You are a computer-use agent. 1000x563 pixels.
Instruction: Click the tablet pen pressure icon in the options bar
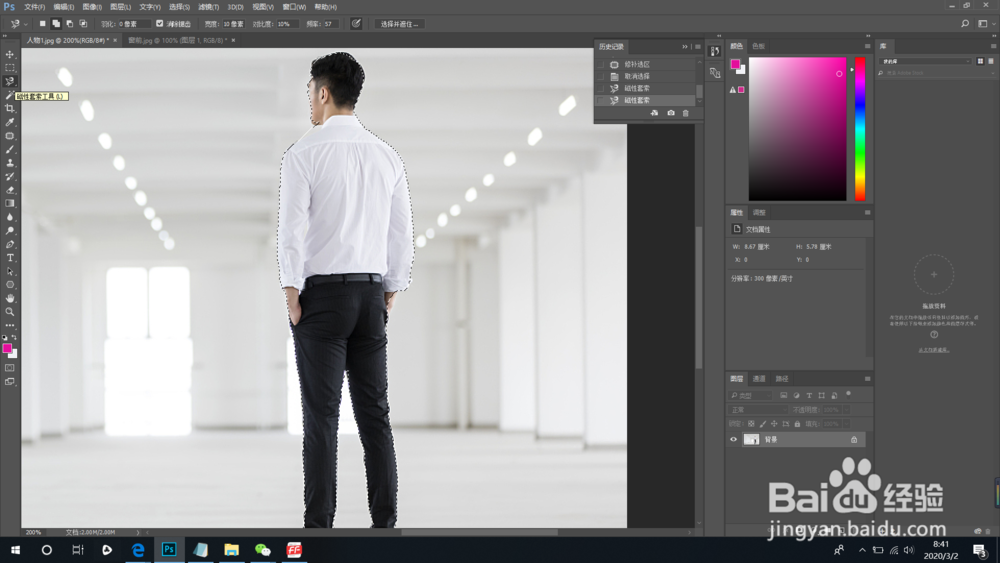coord(356,24)
